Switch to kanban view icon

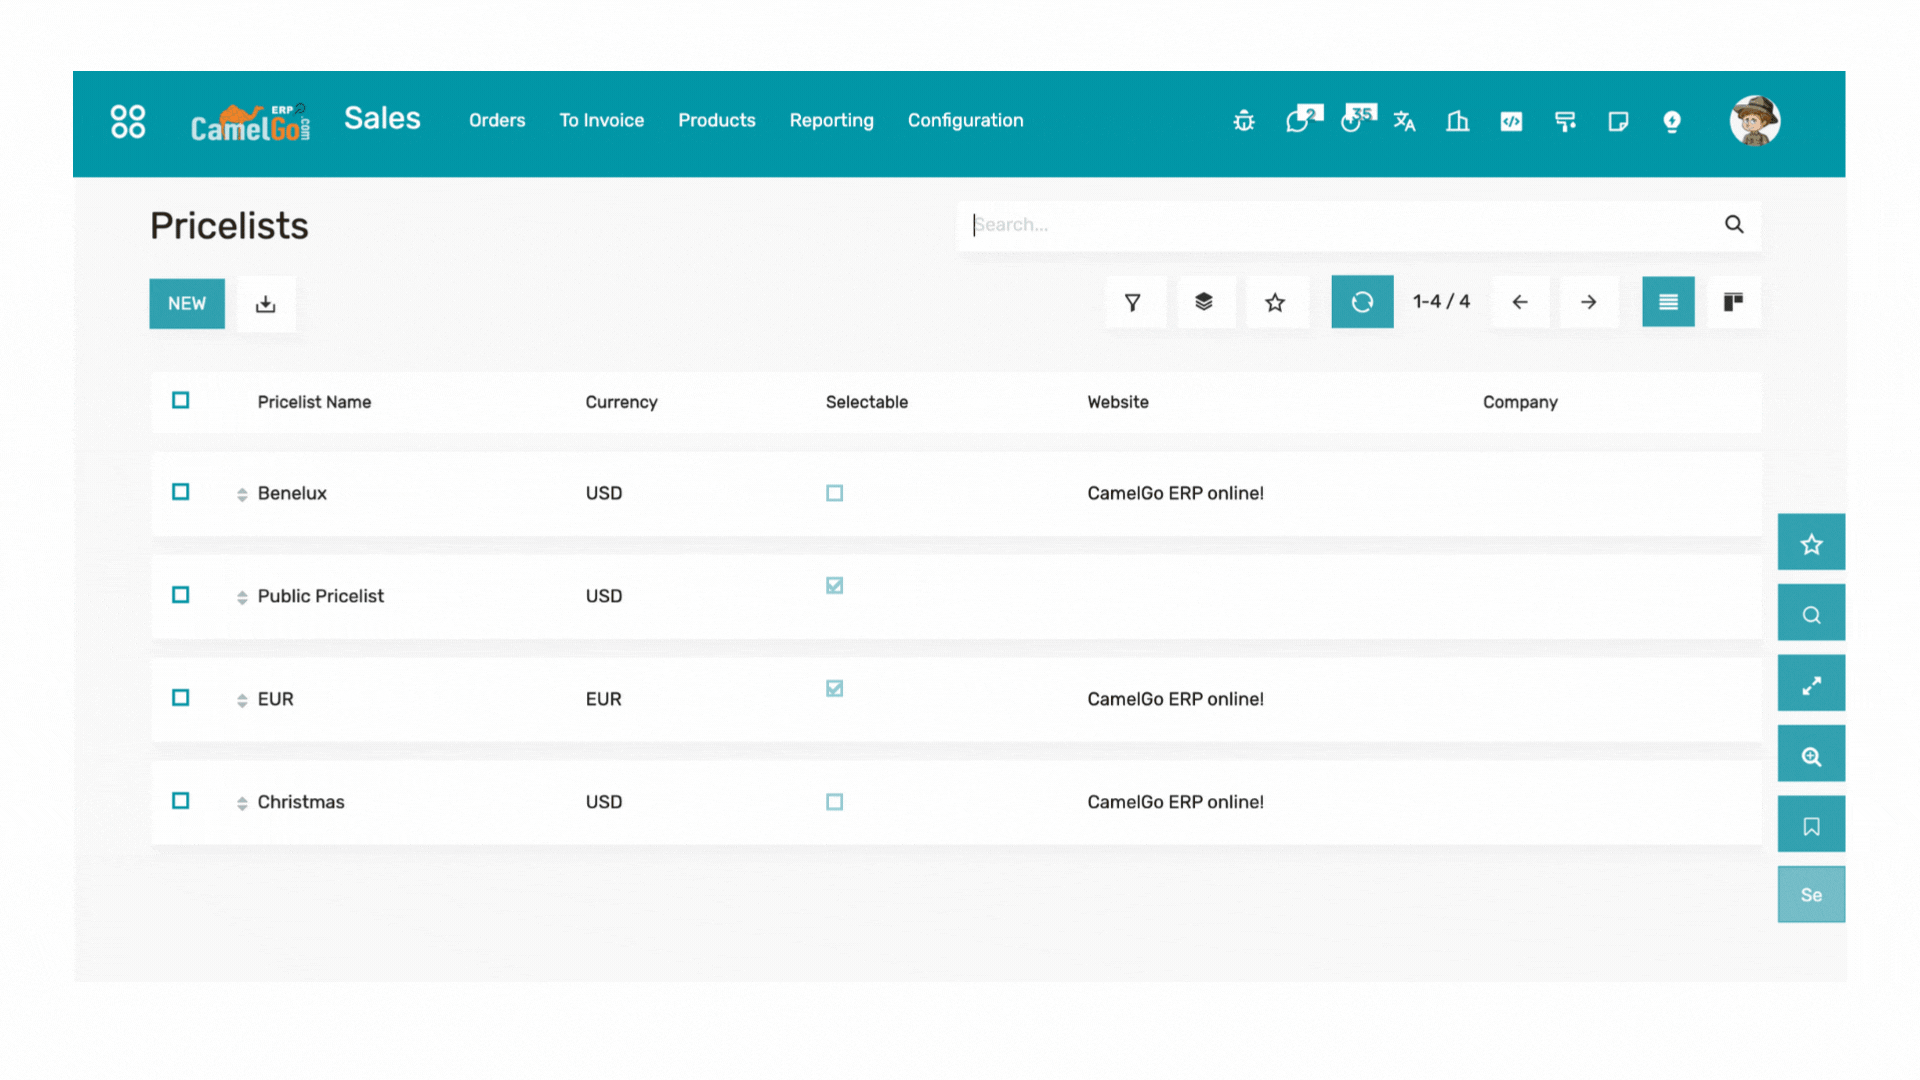pos(1733,302)
